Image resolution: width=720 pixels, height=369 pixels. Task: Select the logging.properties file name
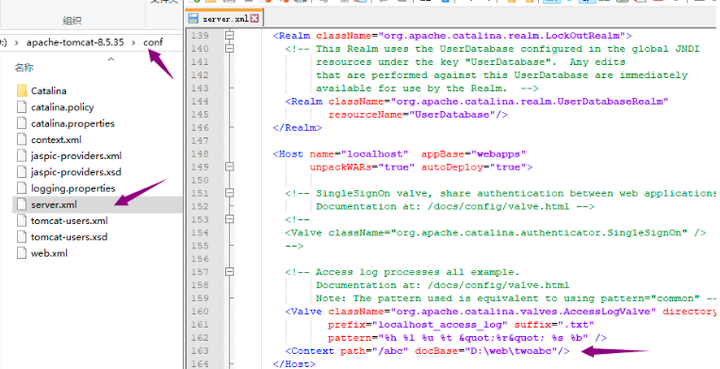coord(73,189)
